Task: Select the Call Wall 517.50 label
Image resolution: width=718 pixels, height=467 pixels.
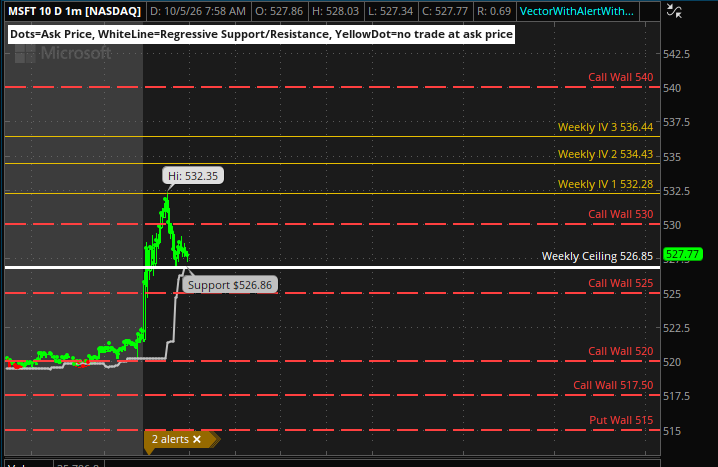Action: (x=613, y=385)
